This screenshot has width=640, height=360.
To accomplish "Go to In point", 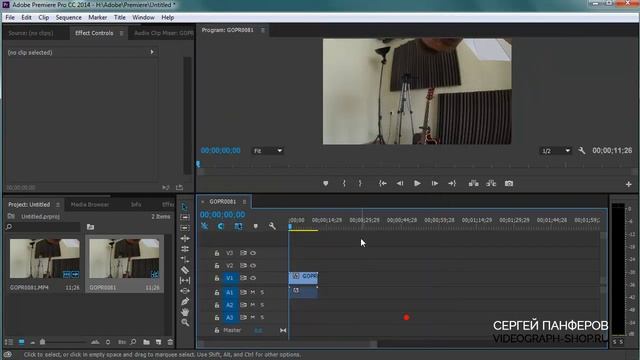I will (x=382, y=184).
